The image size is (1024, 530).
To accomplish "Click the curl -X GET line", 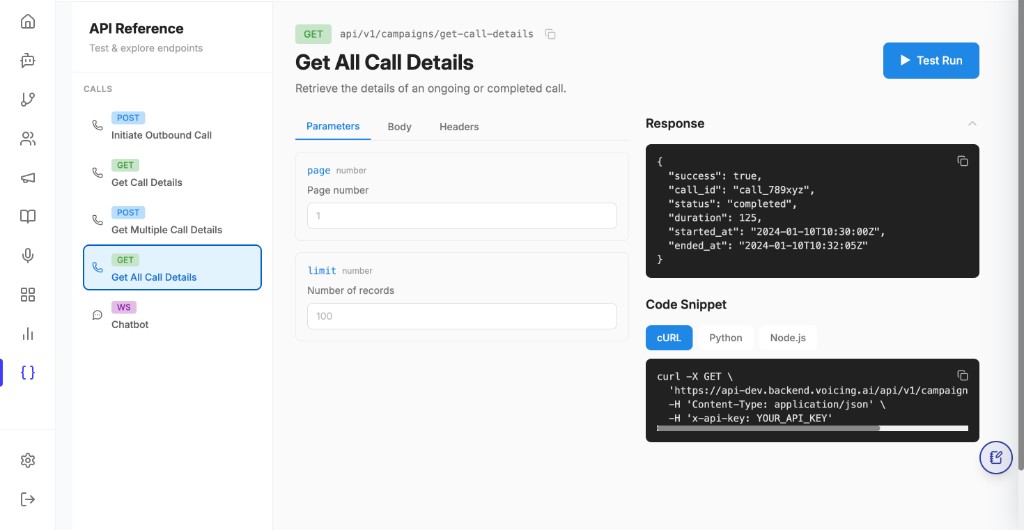I will click(x=695, y=377).
